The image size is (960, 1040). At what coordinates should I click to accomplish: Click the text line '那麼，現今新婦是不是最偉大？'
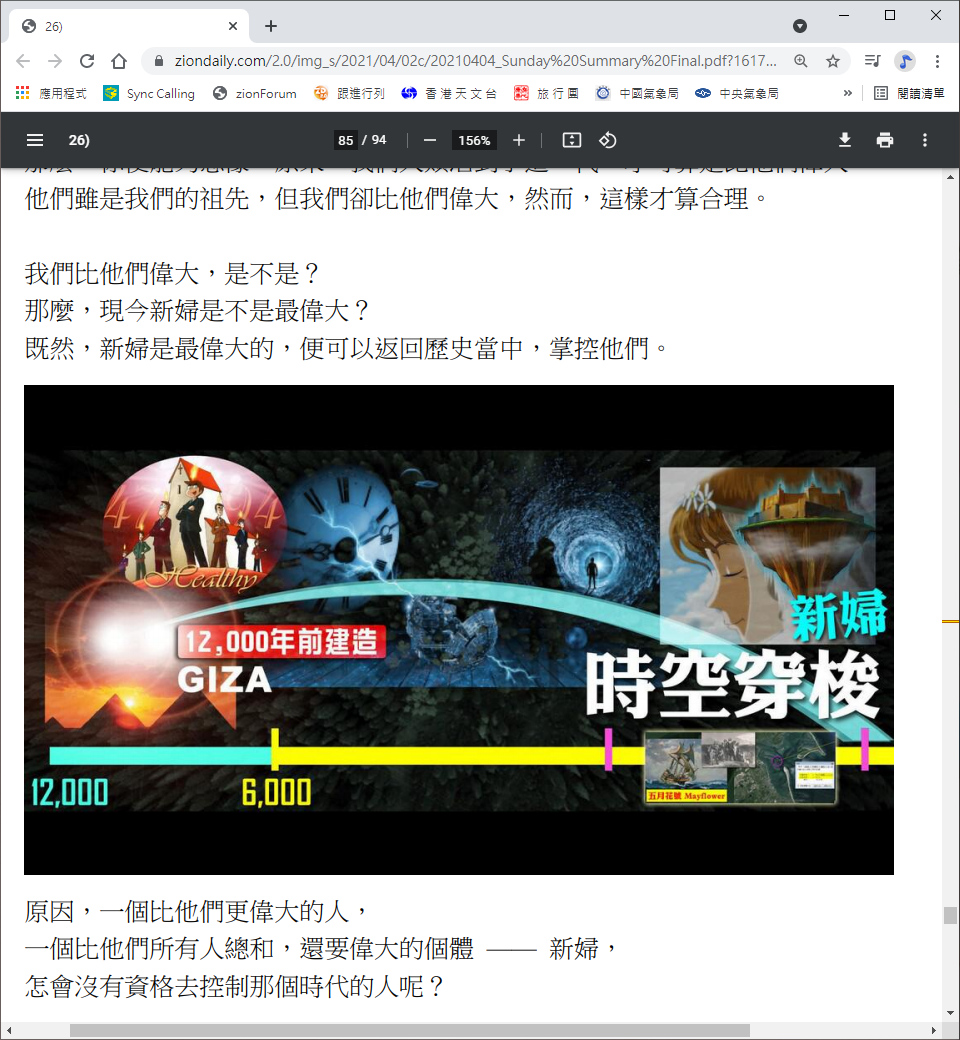(x=197, y=310)
